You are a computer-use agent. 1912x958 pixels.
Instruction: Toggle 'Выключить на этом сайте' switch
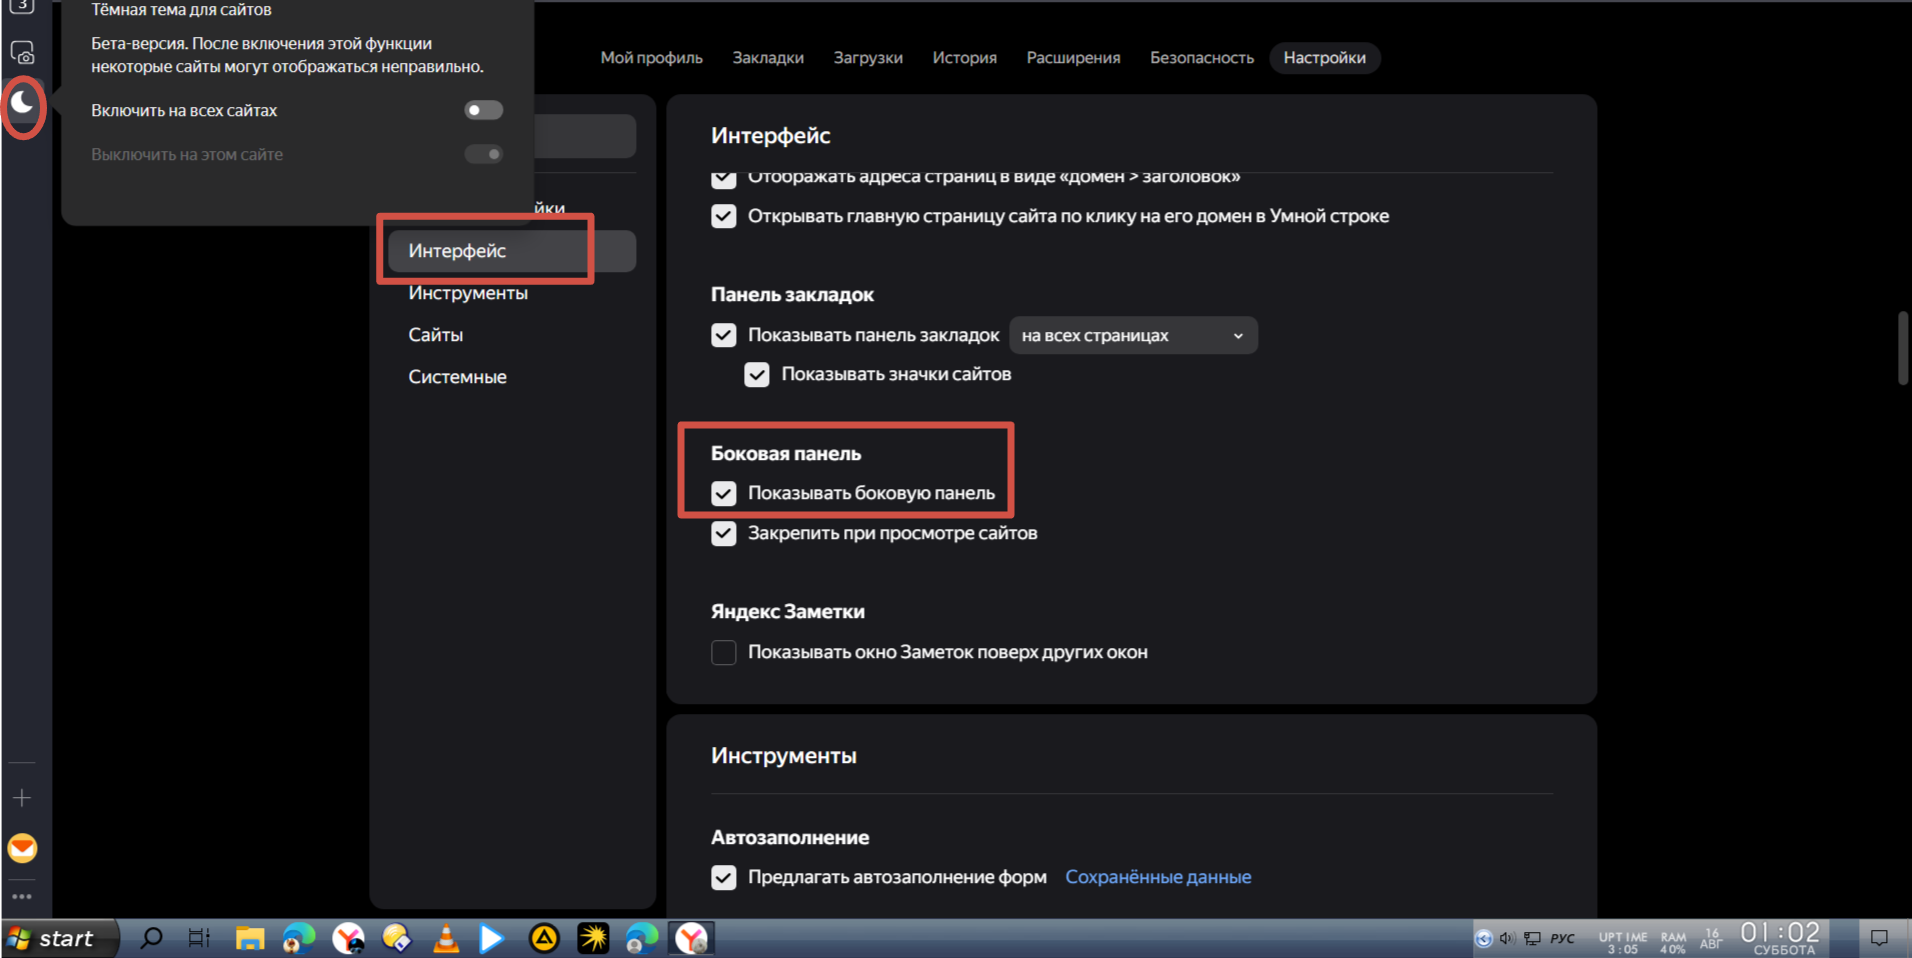(x=484, y=154)
